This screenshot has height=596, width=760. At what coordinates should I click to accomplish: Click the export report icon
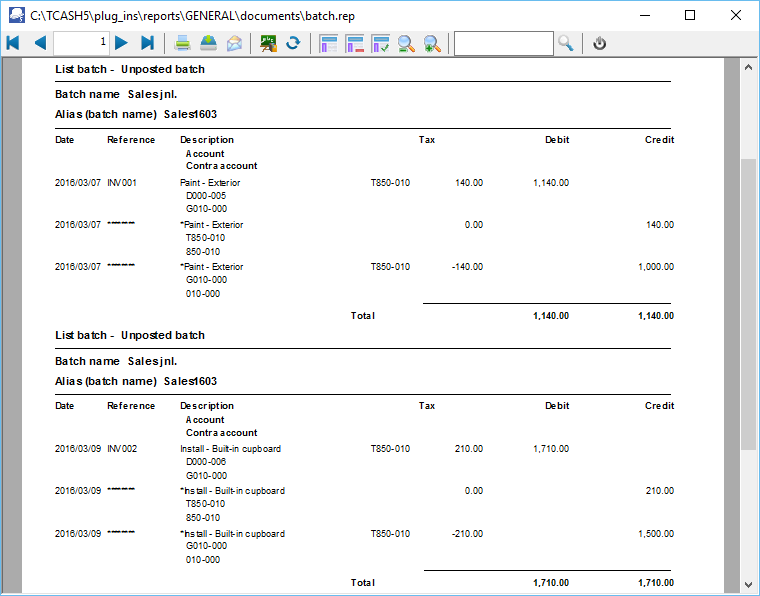pos(208,43)
